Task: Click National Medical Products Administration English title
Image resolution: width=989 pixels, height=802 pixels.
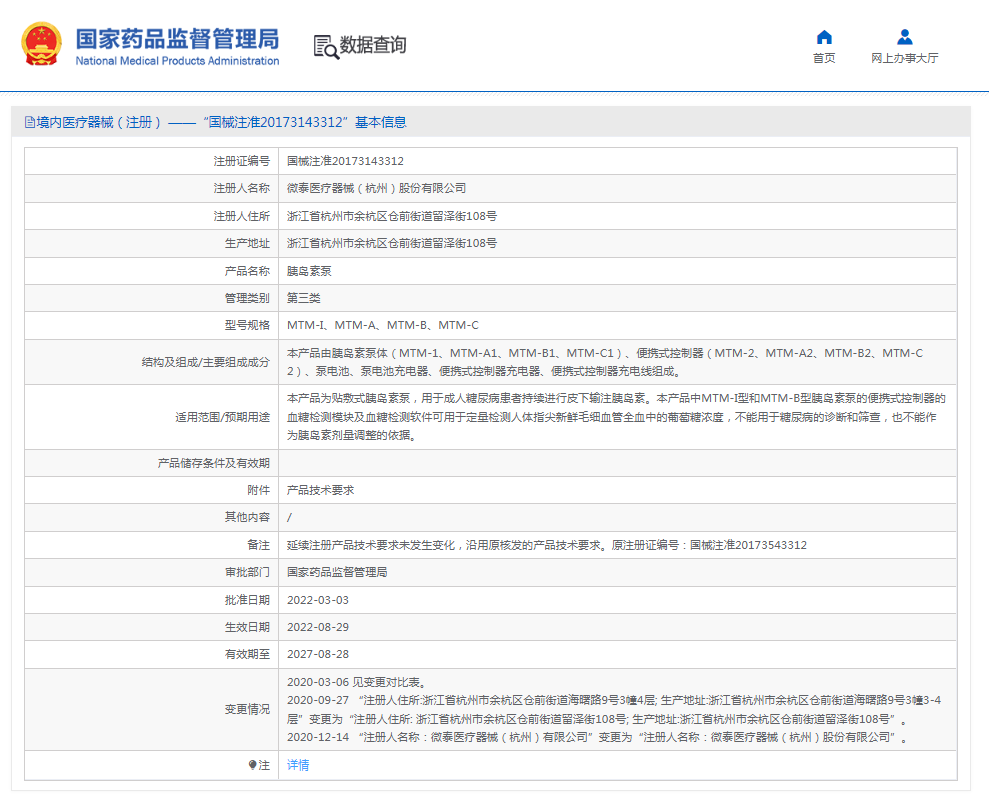Action: pyautogui.click(x=175, y=59)
